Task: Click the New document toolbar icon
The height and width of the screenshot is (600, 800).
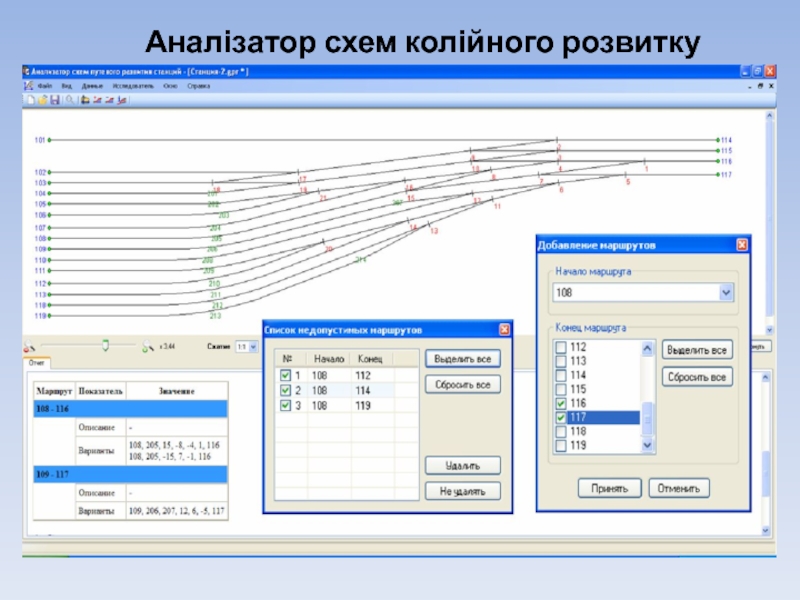Action: click(32, 100)
